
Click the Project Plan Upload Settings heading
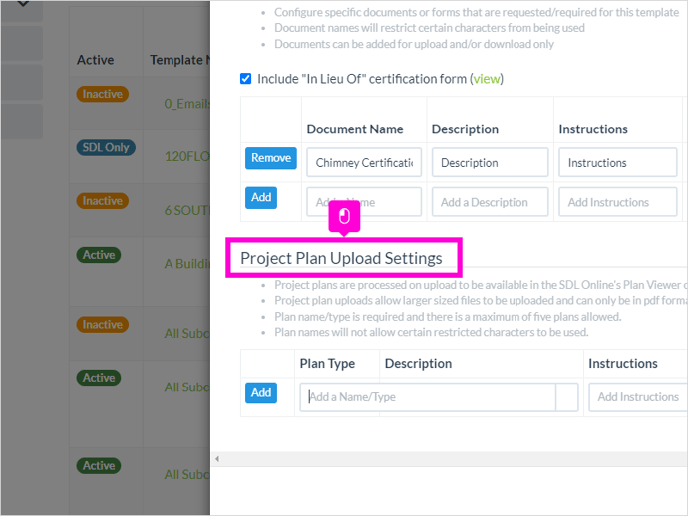coord(341,258)
